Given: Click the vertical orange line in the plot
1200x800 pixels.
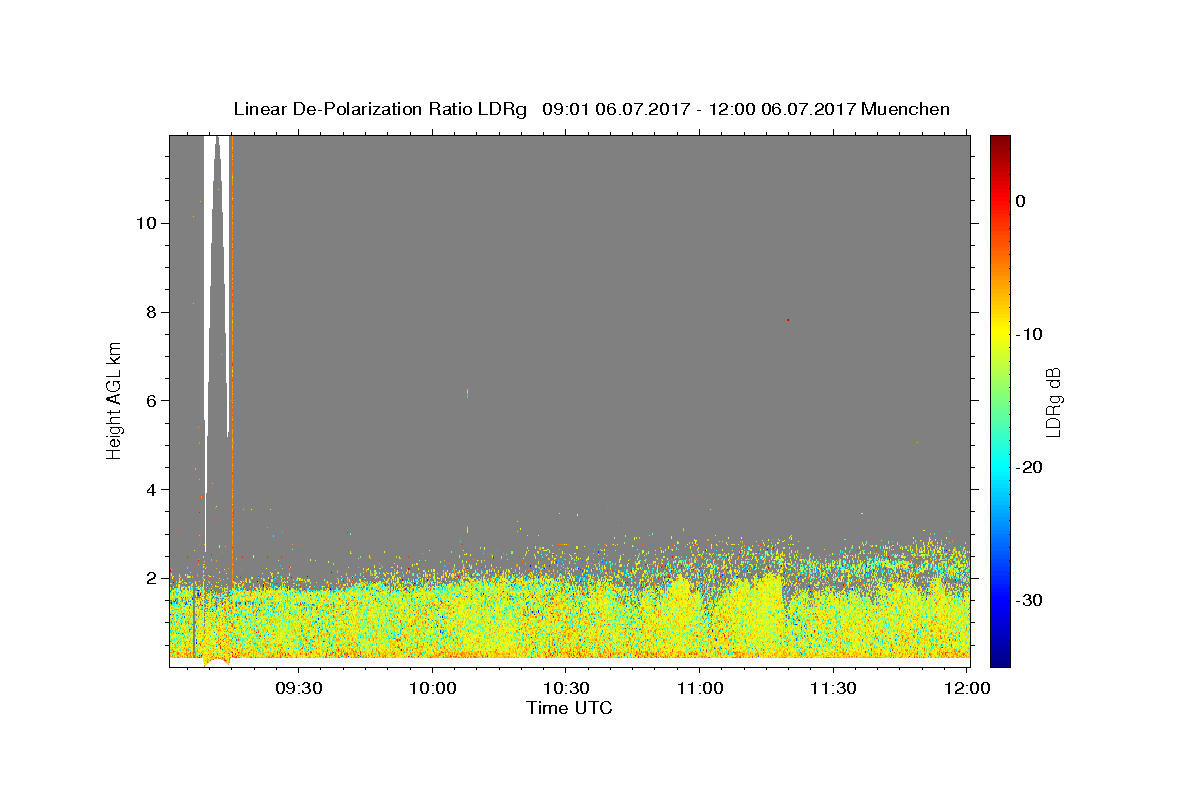Looking at the screenshot, I should pos(232,360).
